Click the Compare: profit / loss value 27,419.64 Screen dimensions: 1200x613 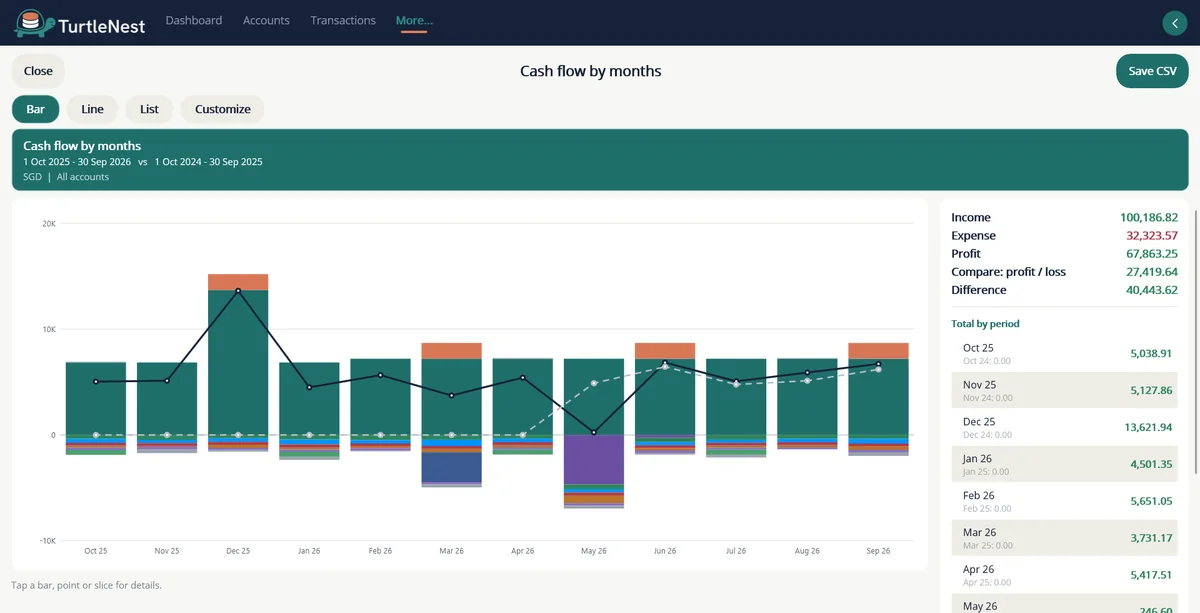tap(1151, 272)
